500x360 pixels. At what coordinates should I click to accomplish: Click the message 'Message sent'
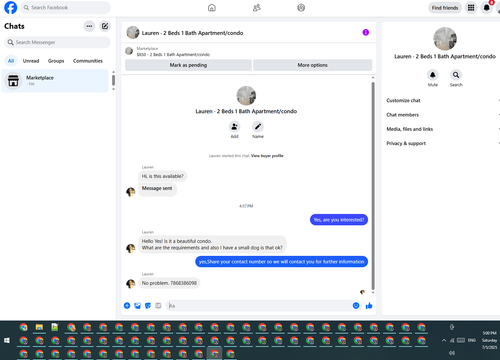point(157,188)
